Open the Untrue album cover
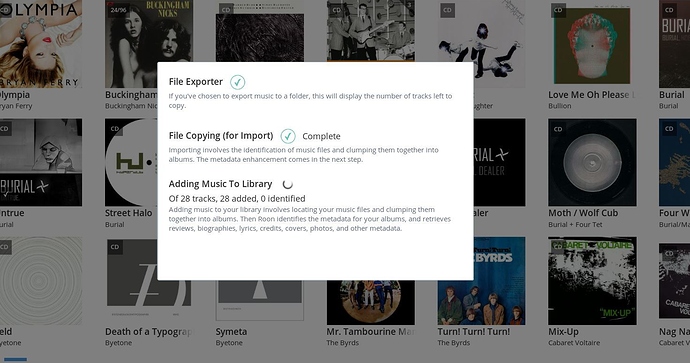Image resolution: width=690 pixels, height=363 pixels. point(41,162)
